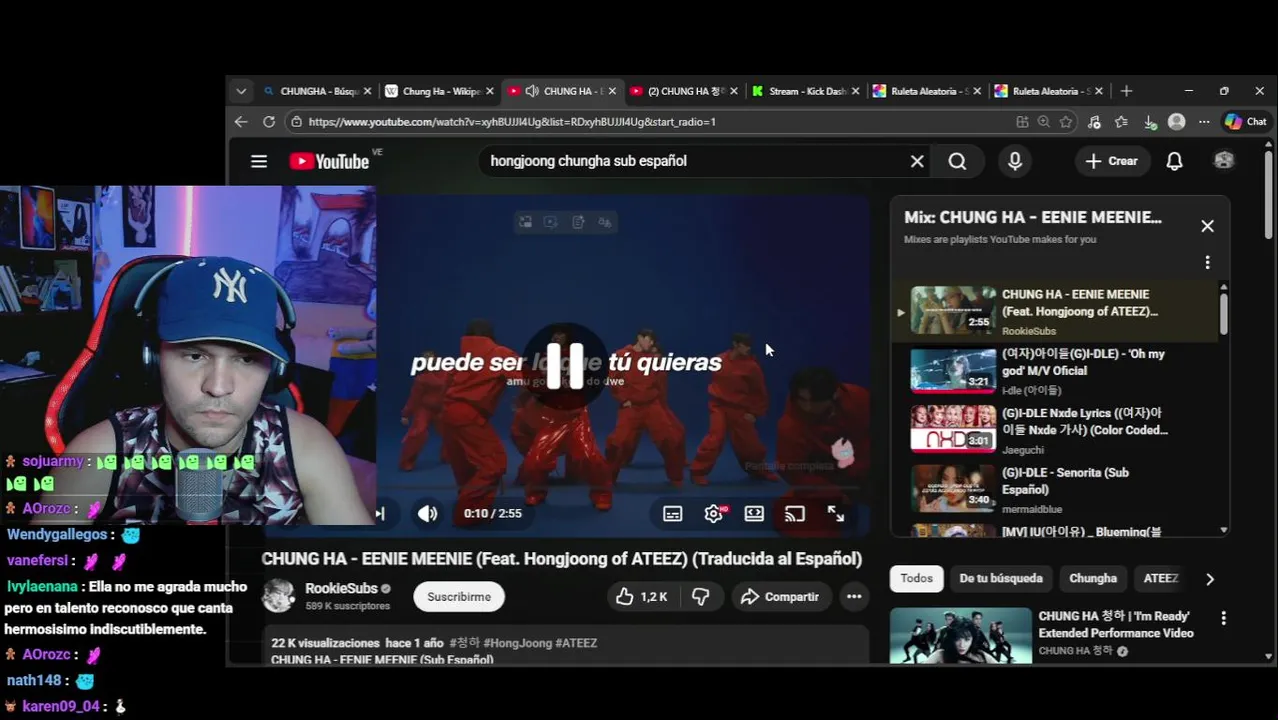This screenshot has width=1278, height=720.
Task: Select the Todos filter chip
Action: pyautogui.click(x=916, y=578)
